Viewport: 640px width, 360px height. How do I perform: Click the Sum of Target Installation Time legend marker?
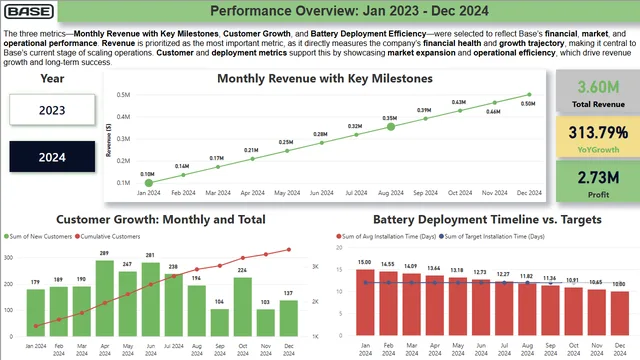pos(441,236)
